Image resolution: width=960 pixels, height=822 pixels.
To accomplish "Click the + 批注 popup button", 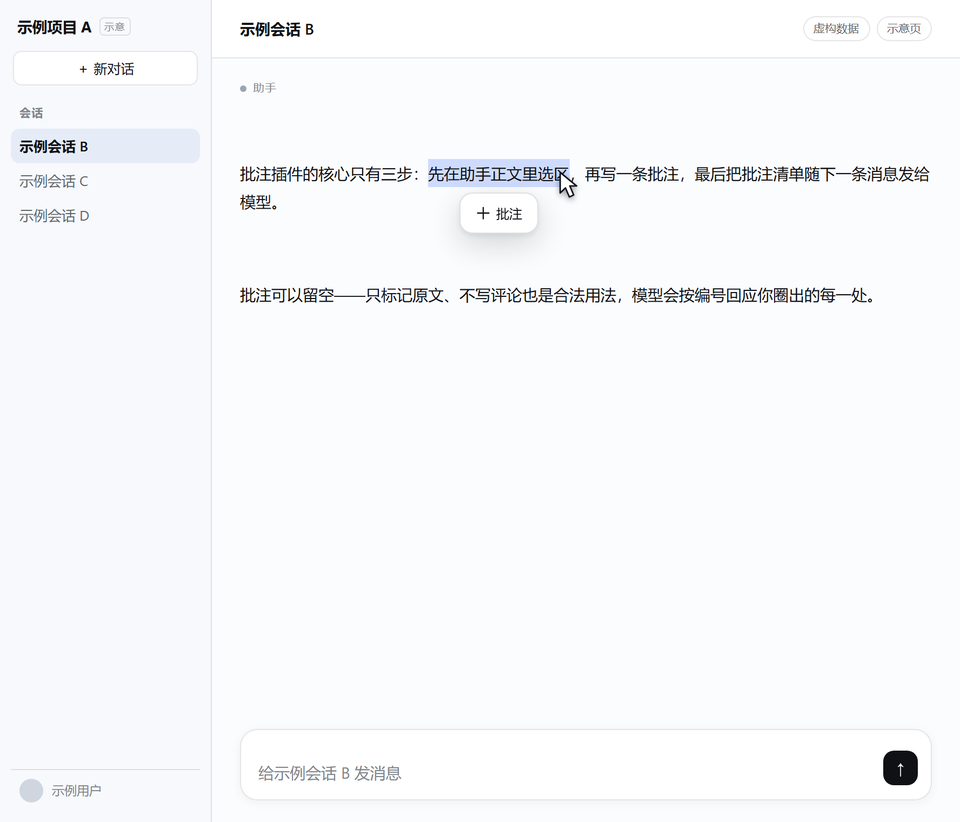I will point(499,214).
